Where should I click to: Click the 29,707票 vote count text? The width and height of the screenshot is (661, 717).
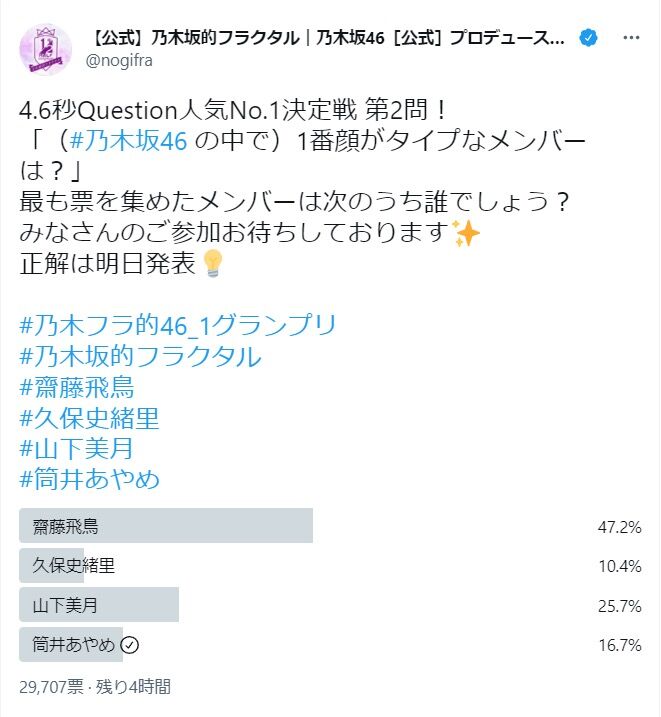point(55,687)
